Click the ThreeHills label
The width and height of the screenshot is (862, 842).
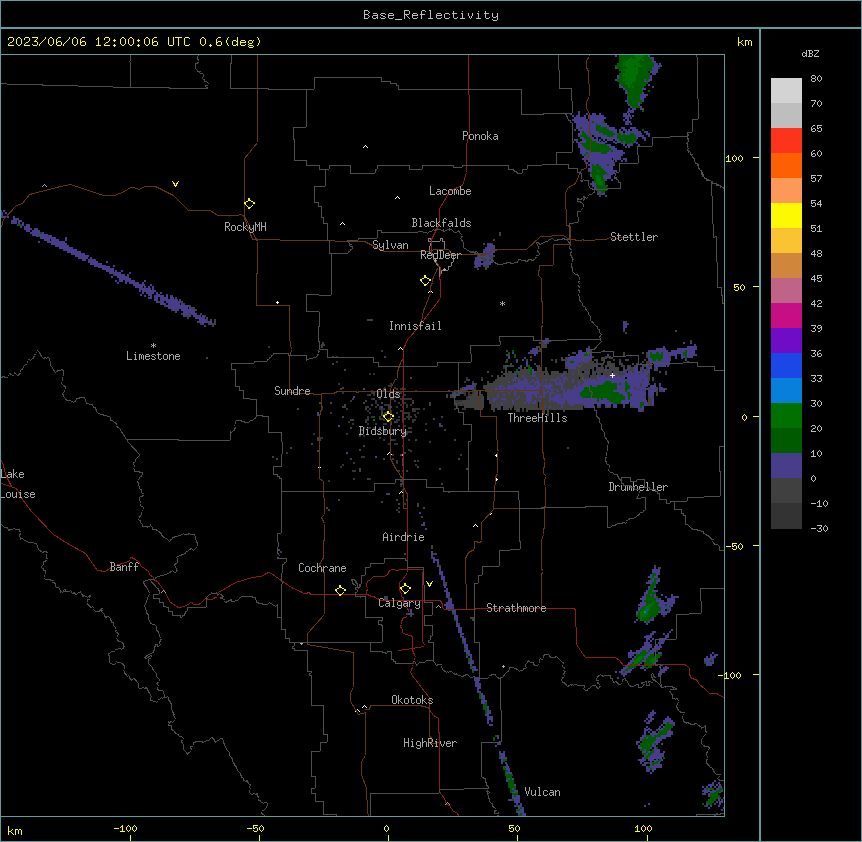(x=537, y=418)
